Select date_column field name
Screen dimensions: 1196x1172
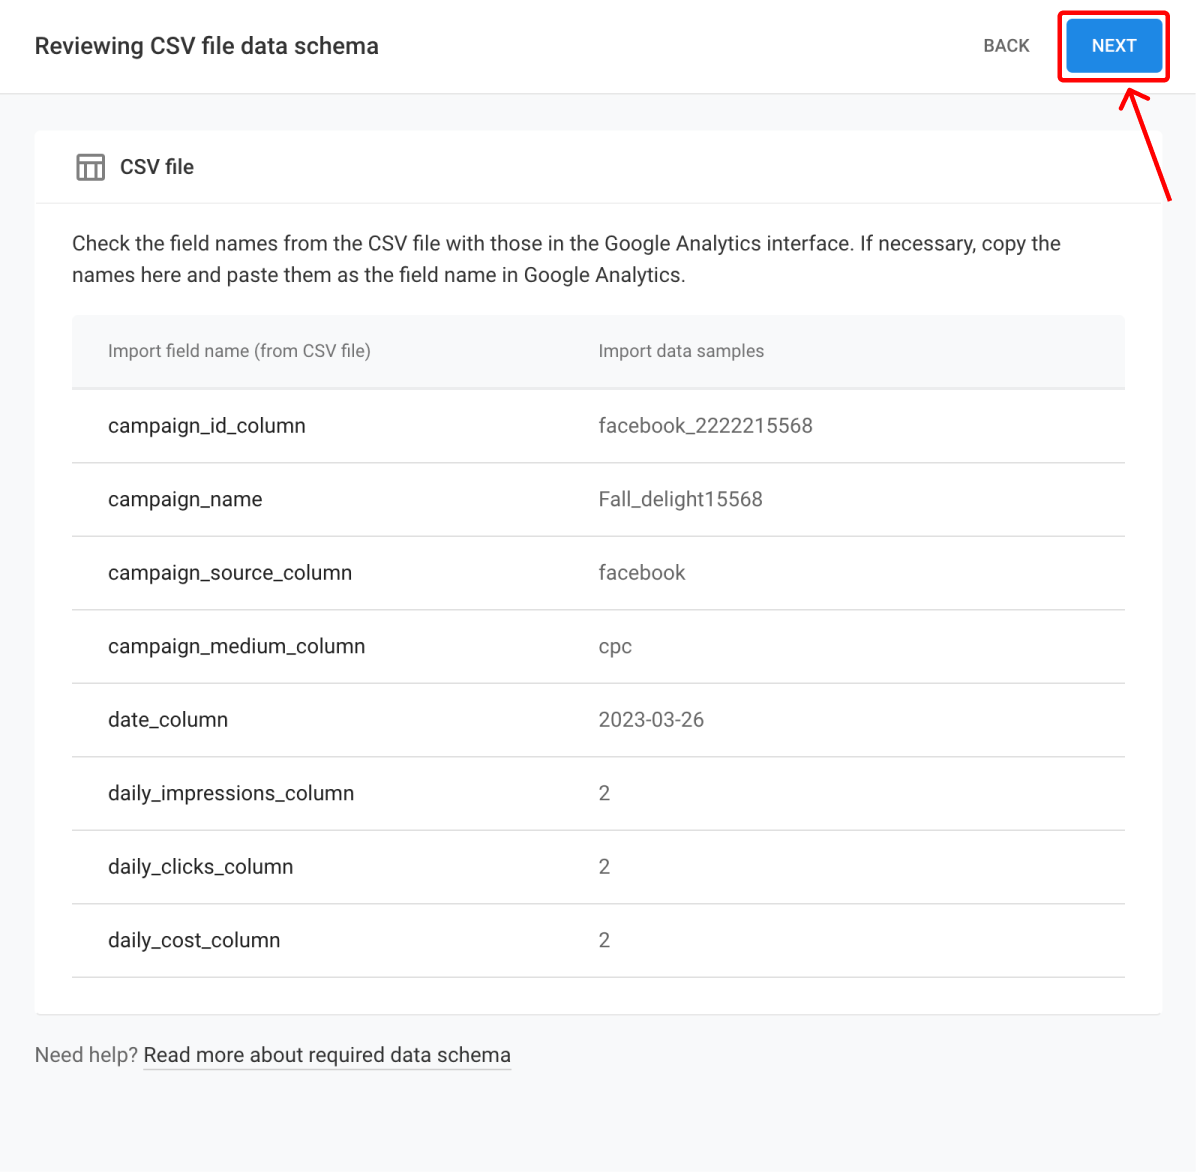(x=168, y=720)
